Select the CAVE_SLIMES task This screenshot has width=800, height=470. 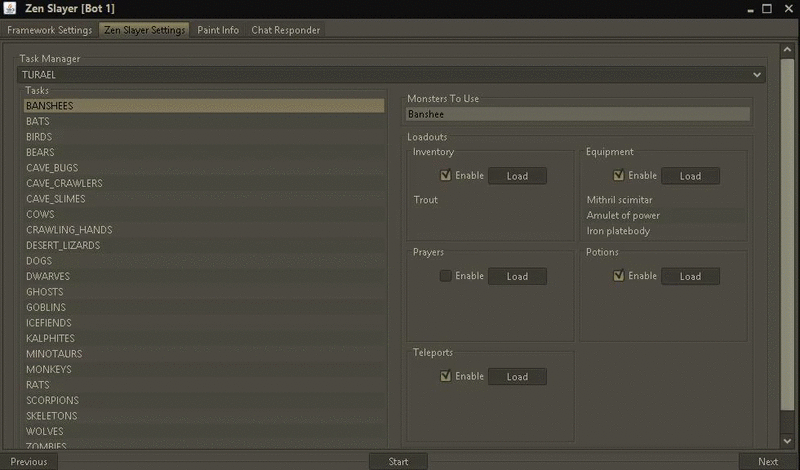tap(204, 199)
